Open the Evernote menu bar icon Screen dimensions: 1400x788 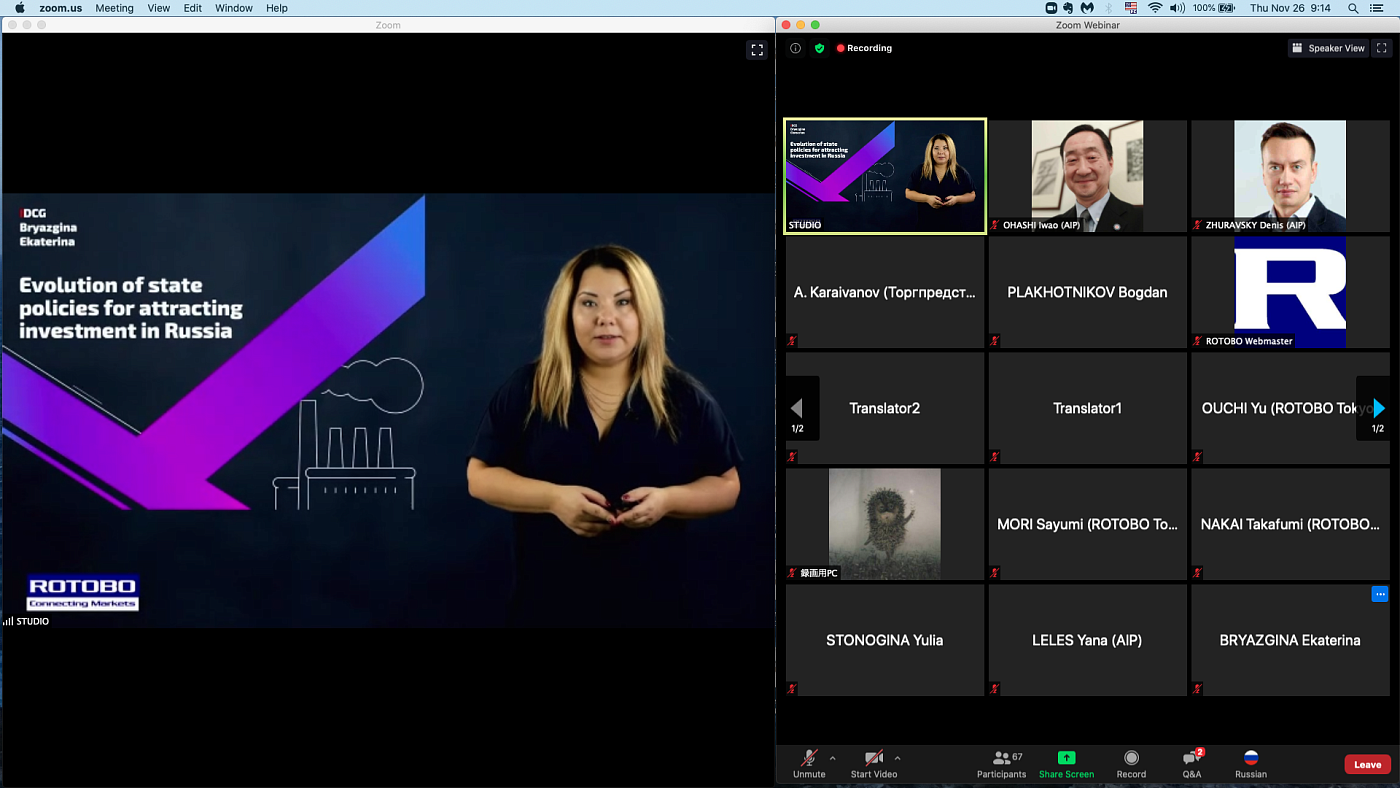click(x=1070, y=8)
